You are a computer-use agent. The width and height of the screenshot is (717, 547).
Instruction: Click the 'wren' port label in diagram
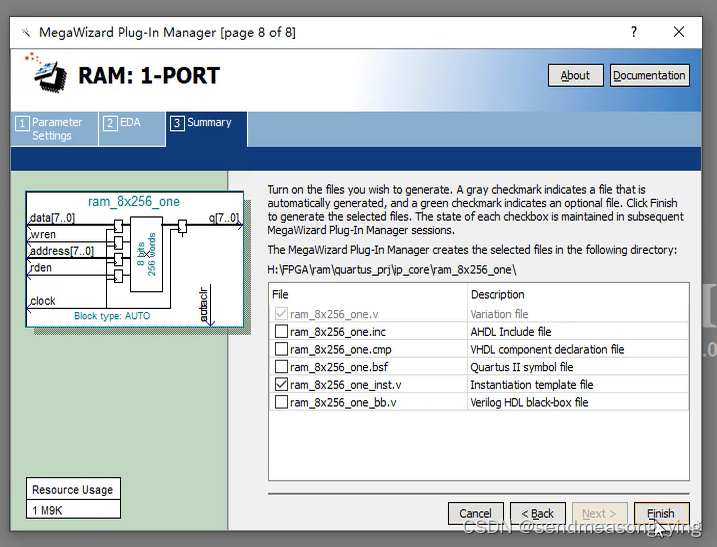pyautogui.click(x=43, y=235)
